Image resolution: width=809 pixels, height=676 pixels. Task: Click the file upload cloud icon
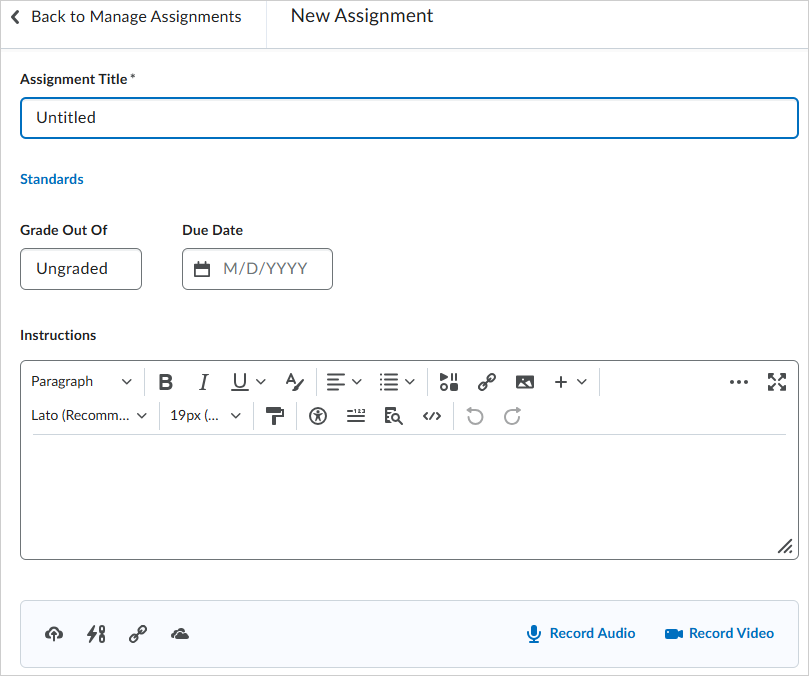click(x=54, y=634)
